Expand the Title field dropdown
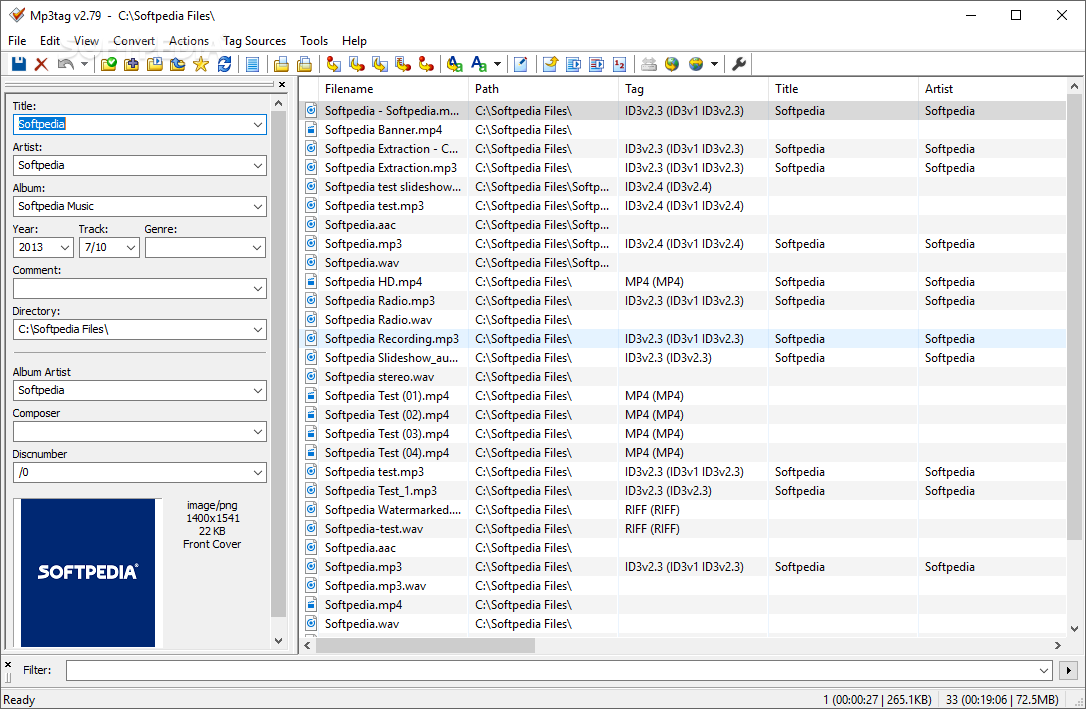Viewport: 1086px width, 709px height. tap(258, 125)
